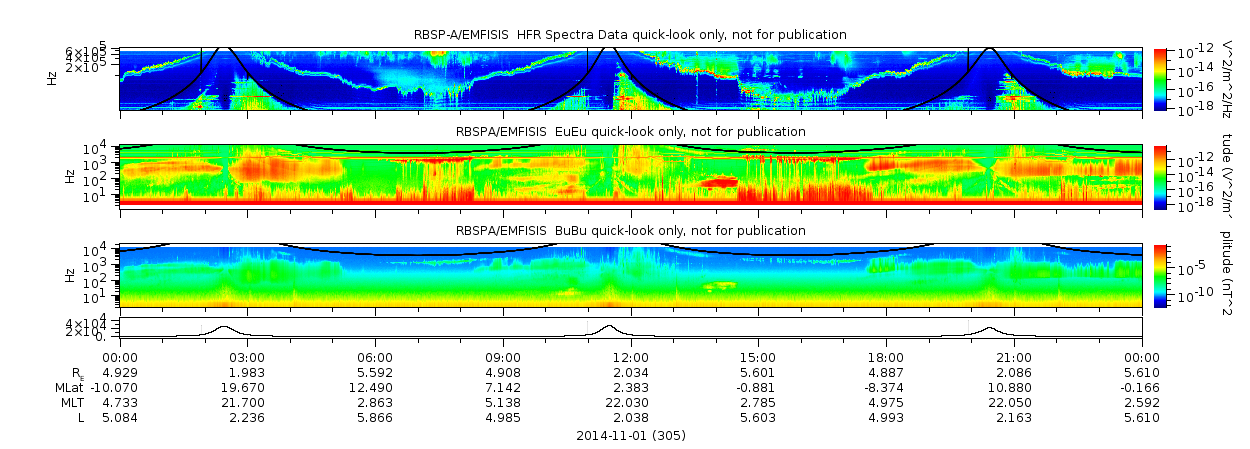The width and height of the screenshot is (1250, 449).
Task: Click the R value 2.034
Action: [631, 374]
